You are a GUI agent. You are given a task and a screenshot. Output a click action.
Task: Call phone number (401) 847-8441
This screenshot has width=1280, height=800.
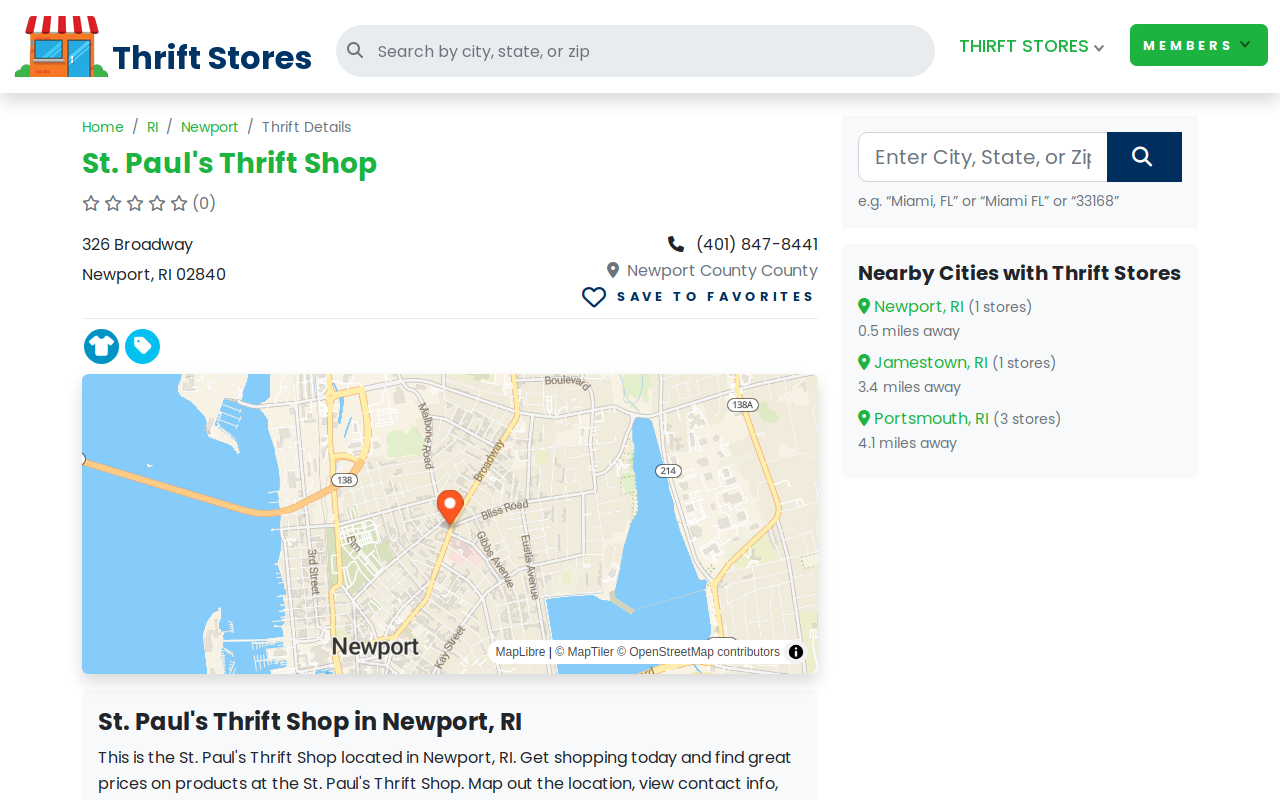pyautogui.click(x=757, y=244)
